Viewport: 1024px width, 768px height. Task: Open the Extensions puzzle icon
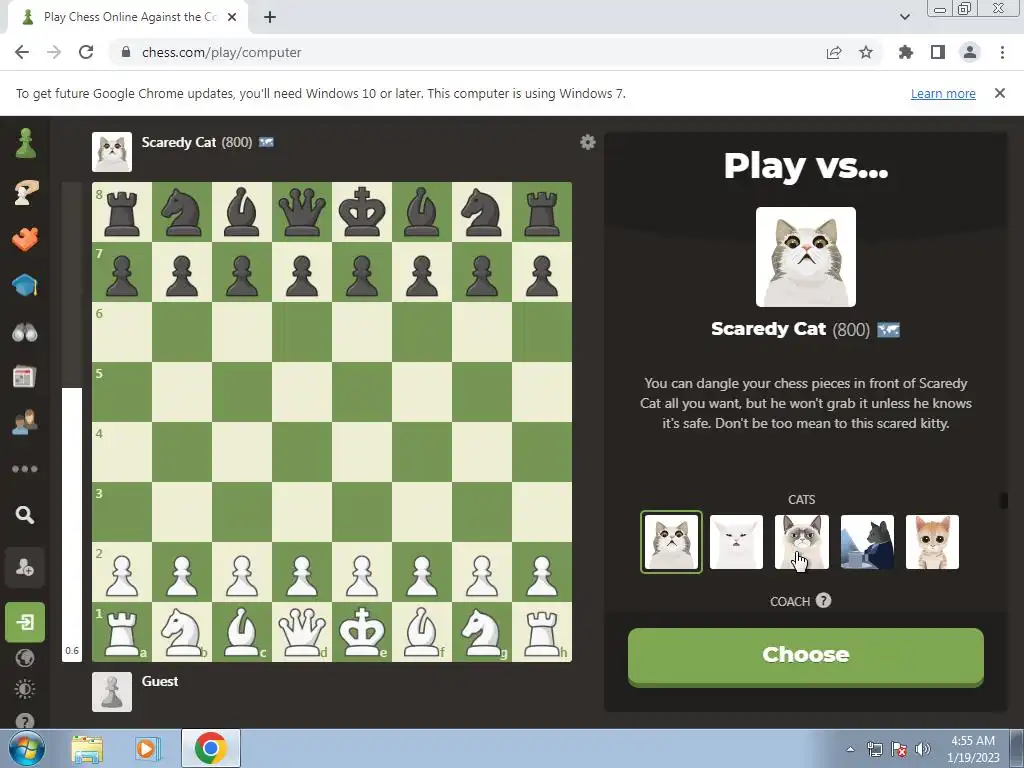click(x=906, y=52)
